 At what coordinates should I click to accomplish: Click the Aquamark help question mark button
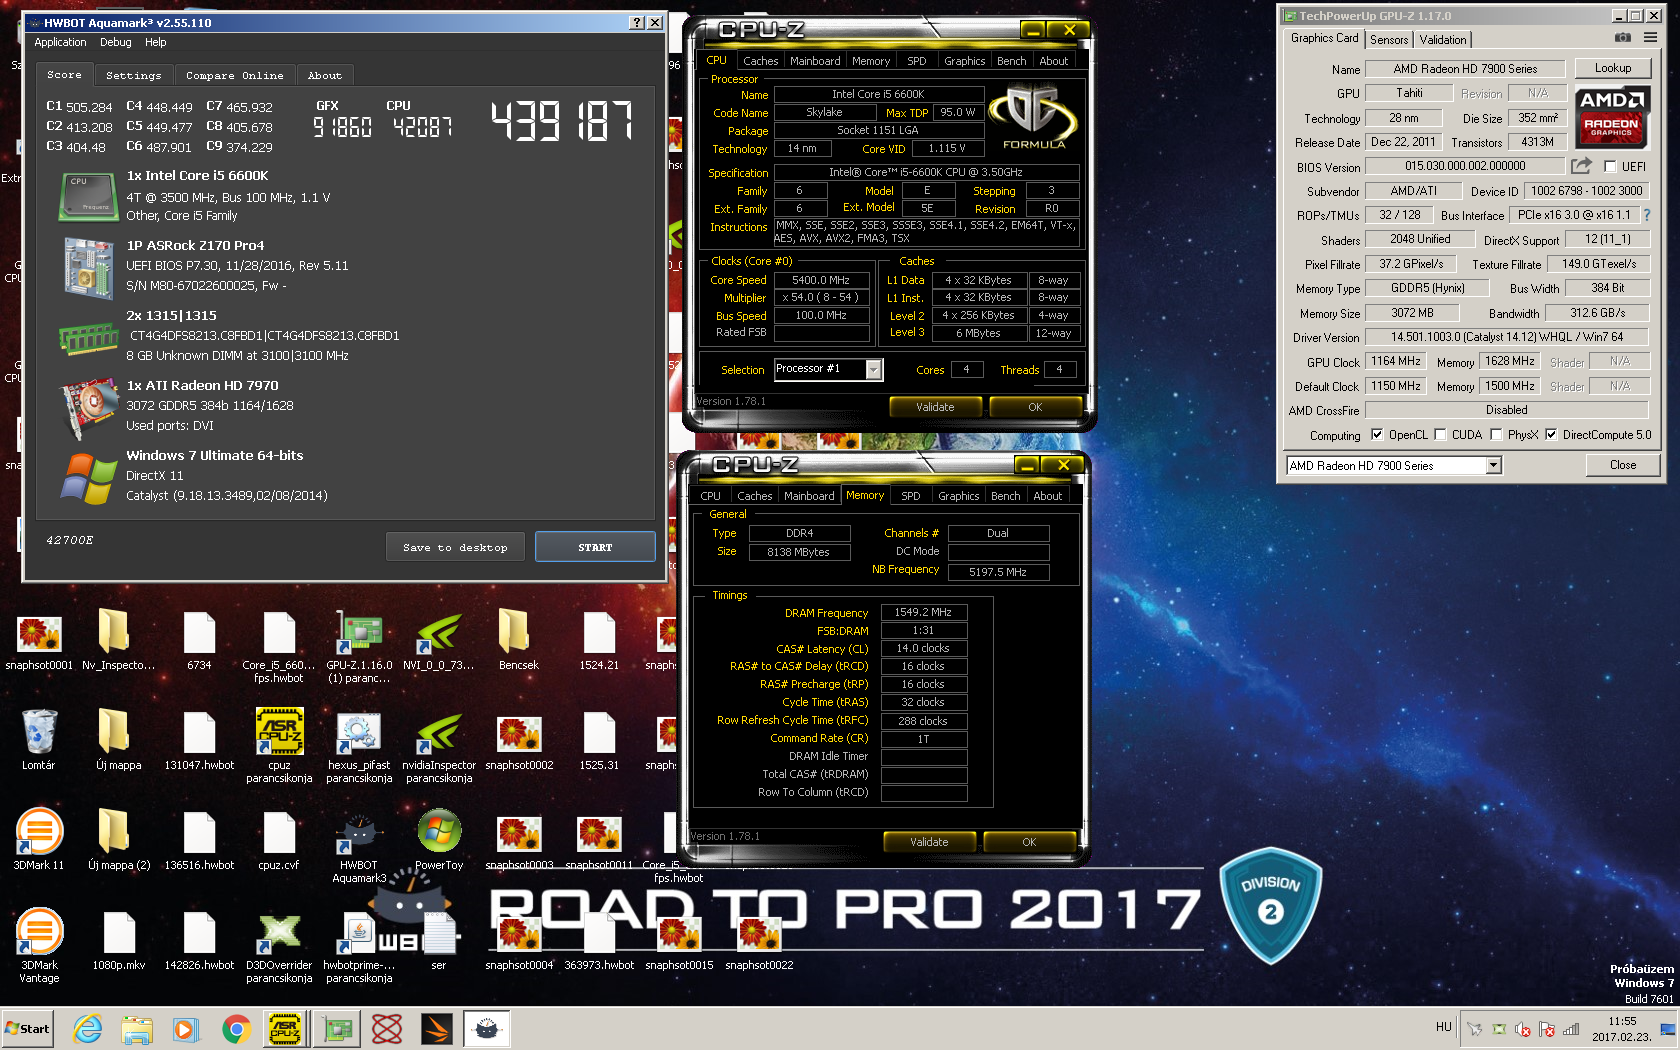[x=637, y=22]
